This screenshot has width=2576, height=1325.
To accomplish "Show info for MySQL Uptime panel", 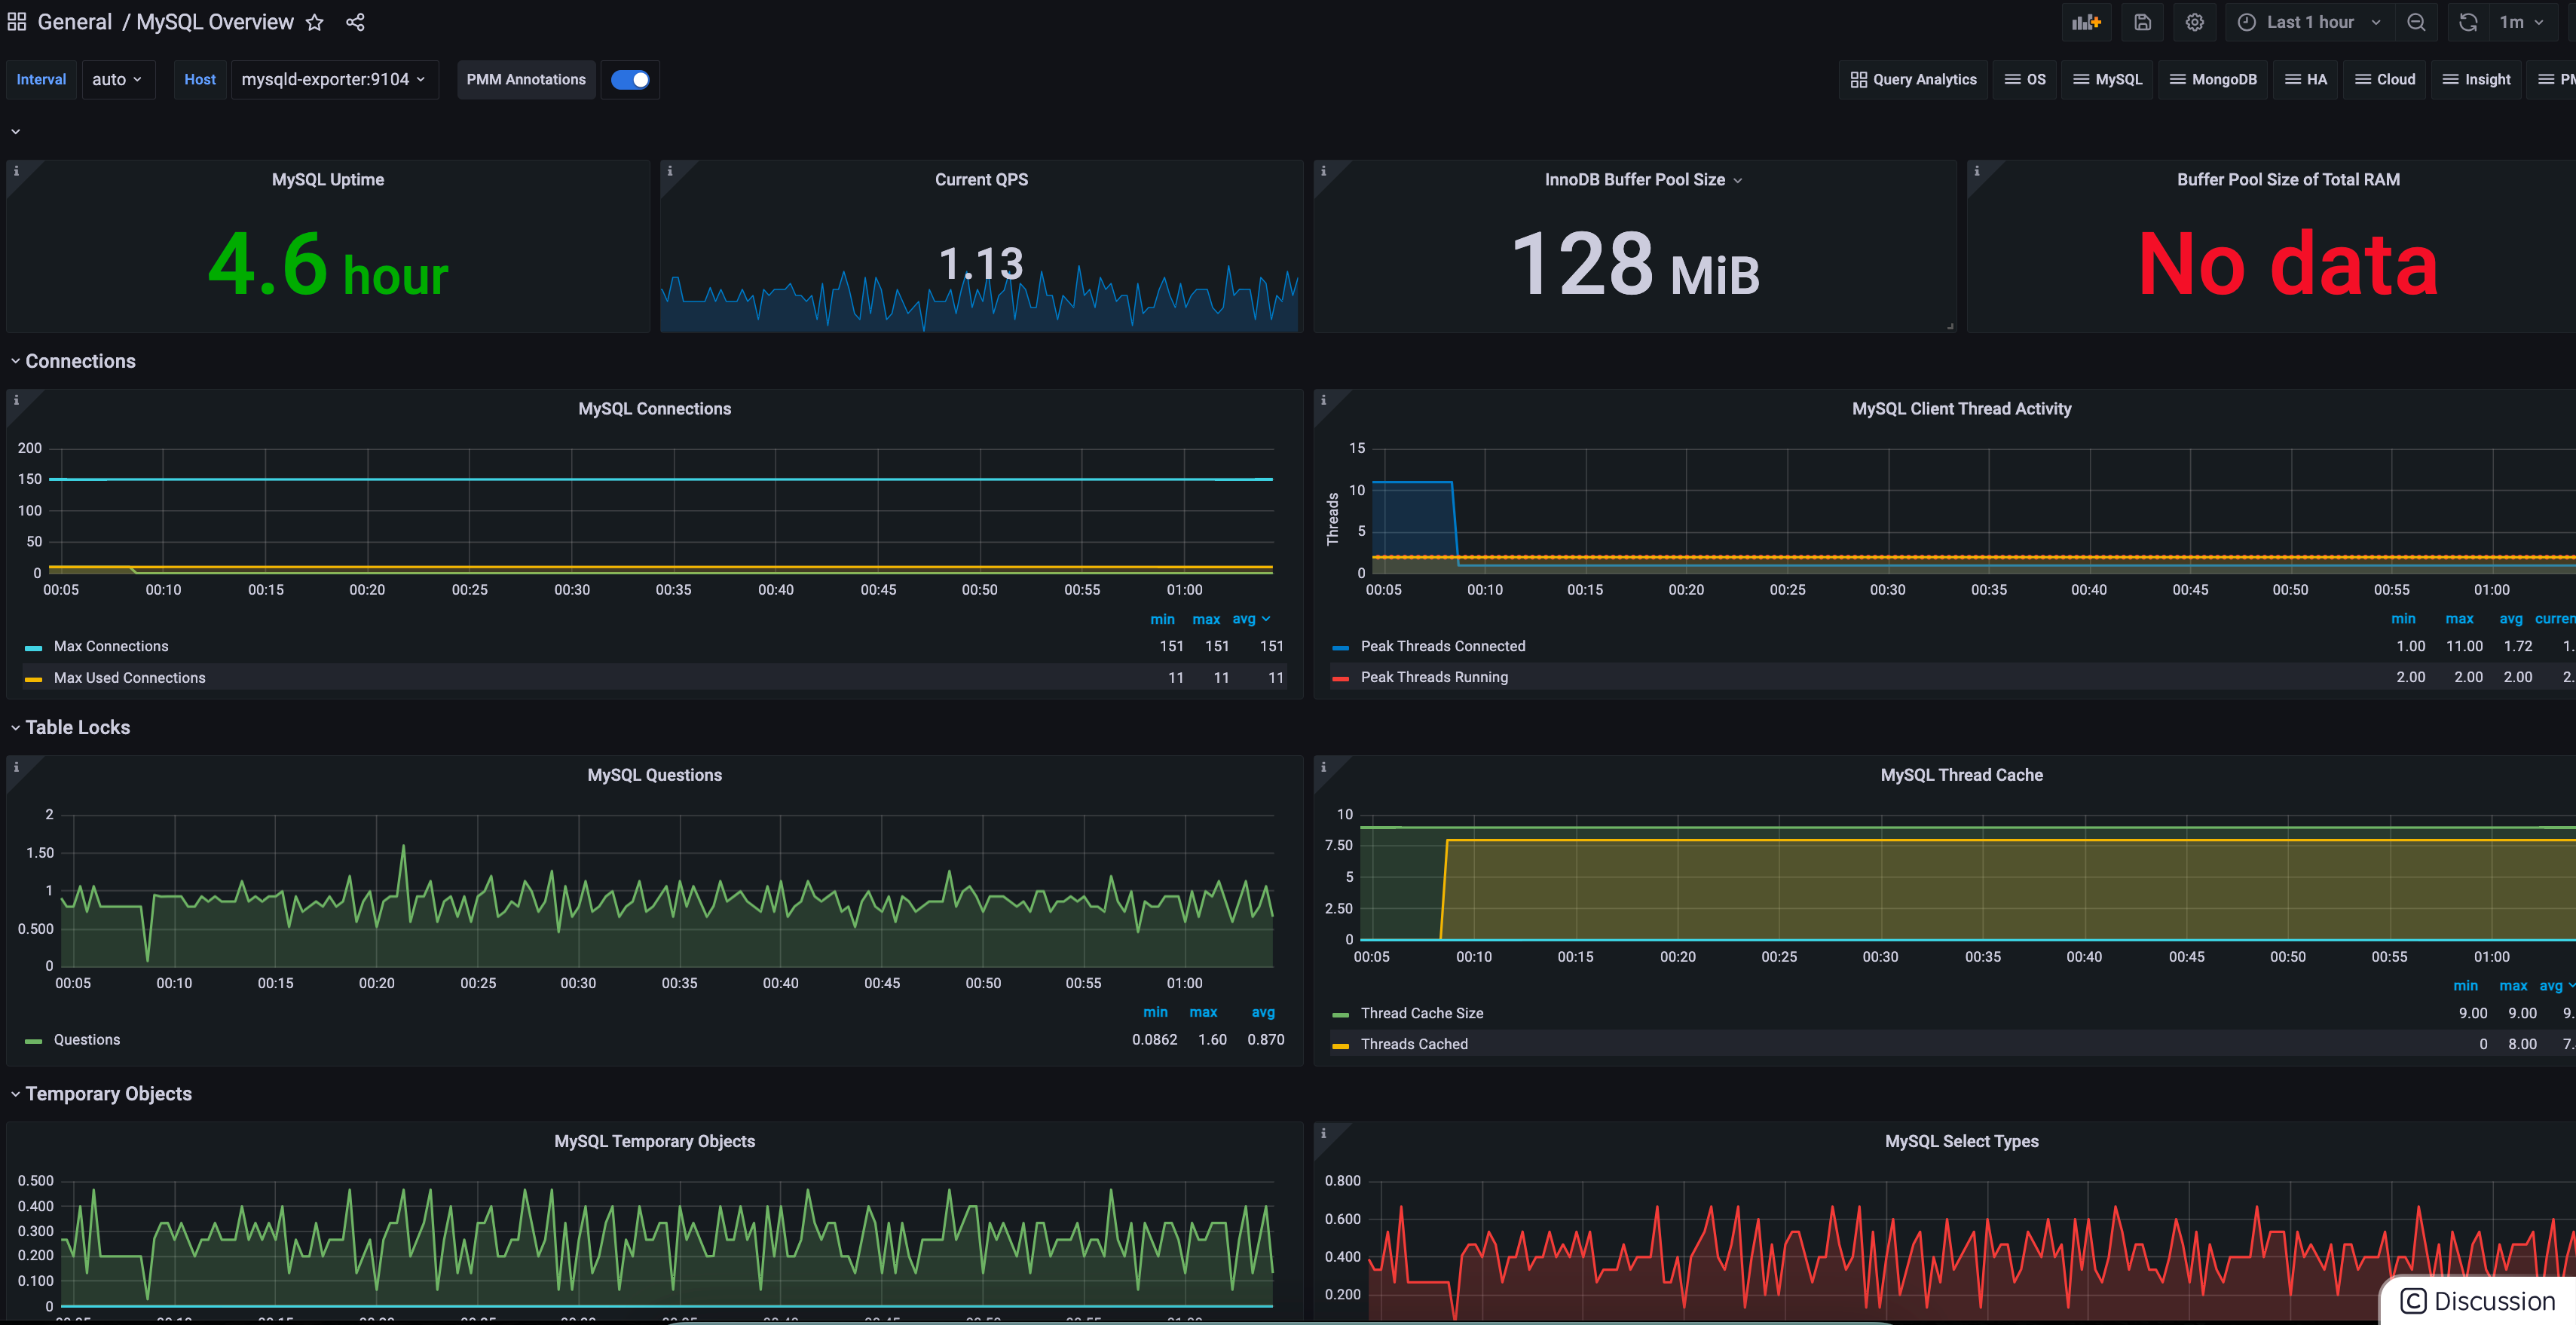I will coord(16,171).
